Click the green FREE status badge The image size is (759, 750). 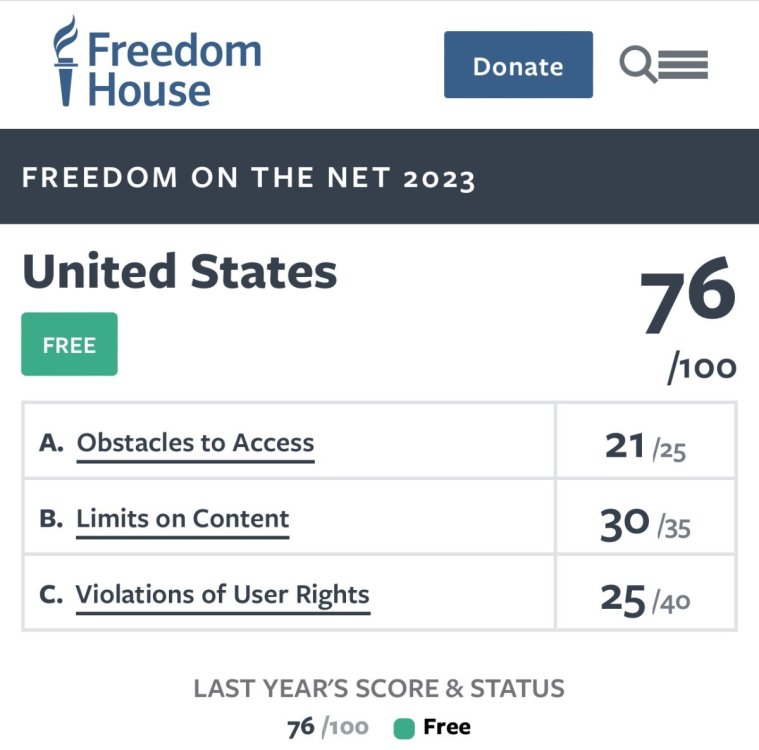(x=69, y=345)
